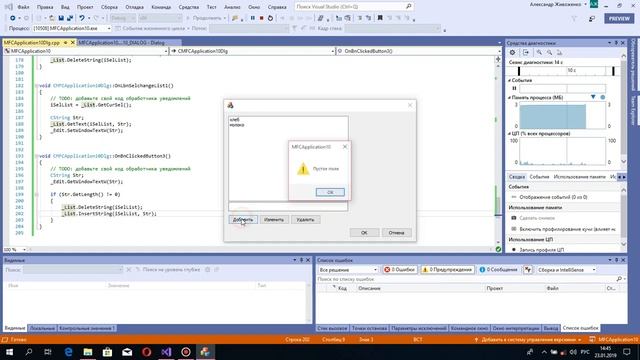Click the Select Tools icon next to the gear

tap(526, 52)
